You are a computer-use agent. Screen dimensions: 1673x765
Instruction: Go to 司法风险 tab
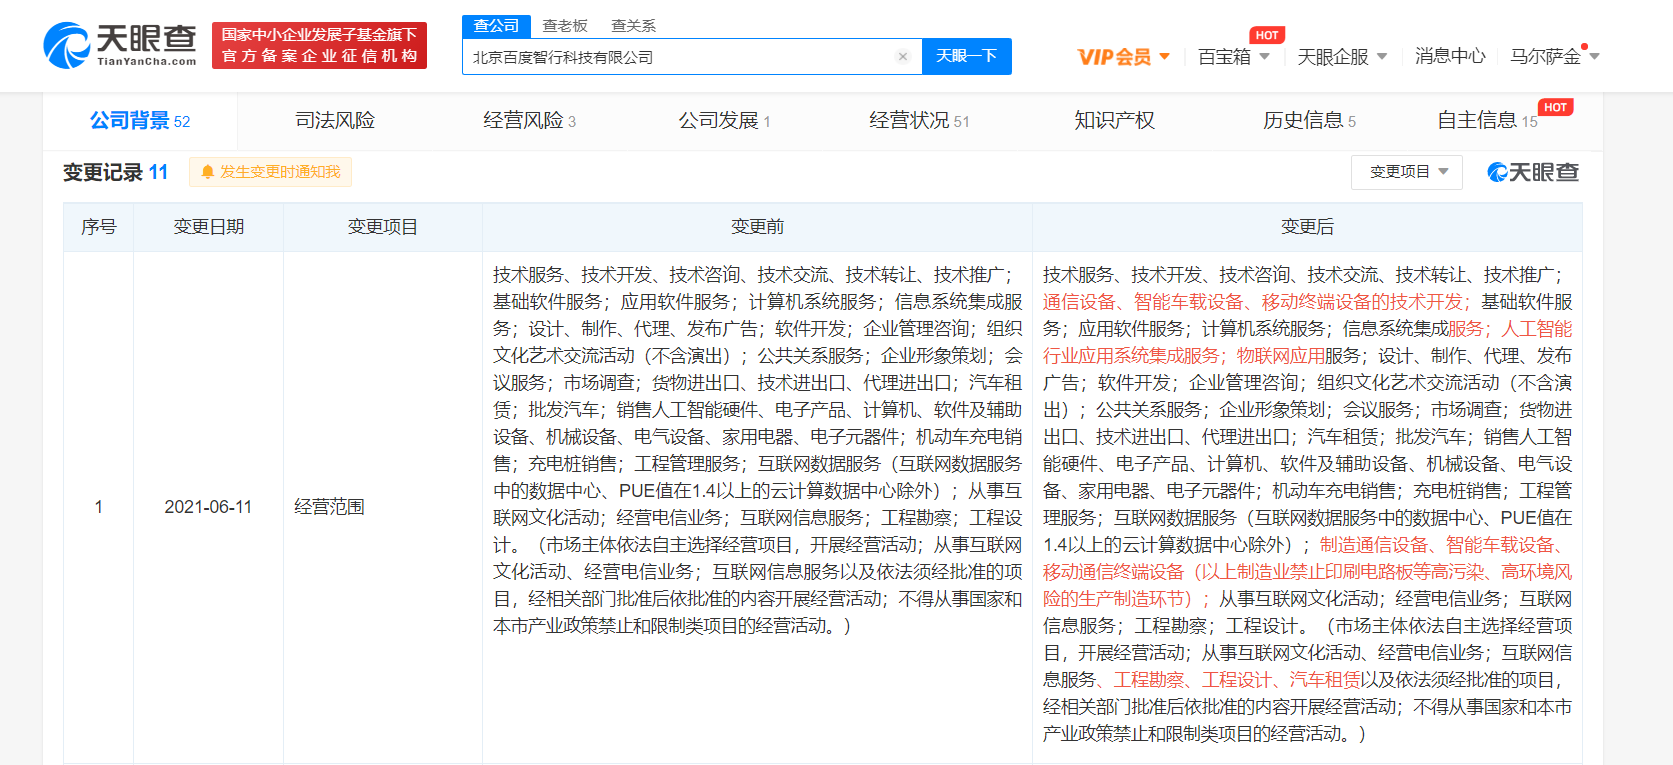335,121
